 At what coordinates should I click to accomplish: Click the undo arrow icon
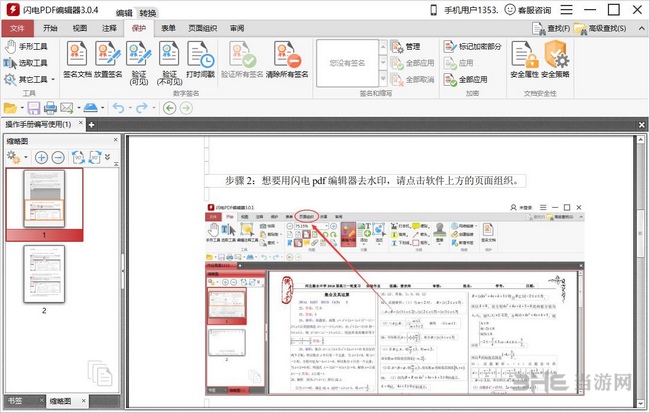click(119, 108)
